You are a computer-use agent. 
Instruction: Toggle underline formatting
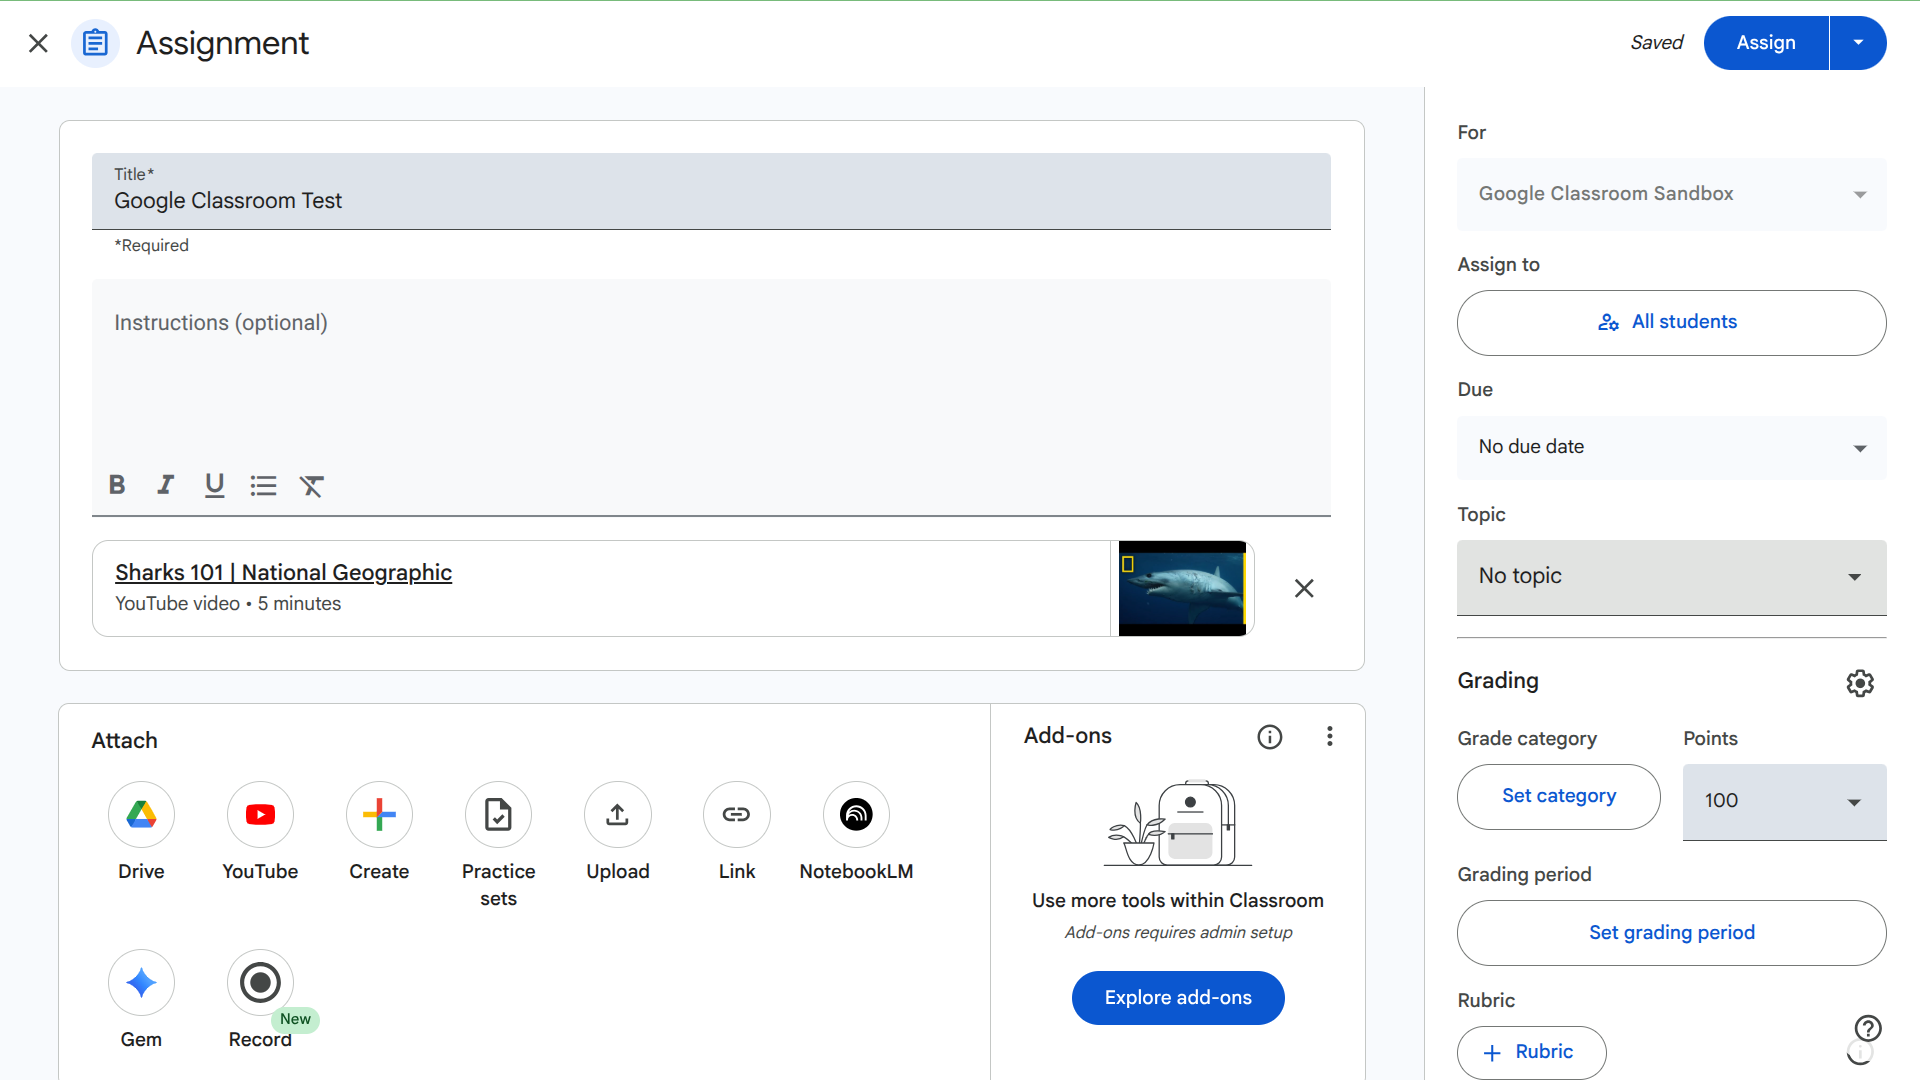214,485
